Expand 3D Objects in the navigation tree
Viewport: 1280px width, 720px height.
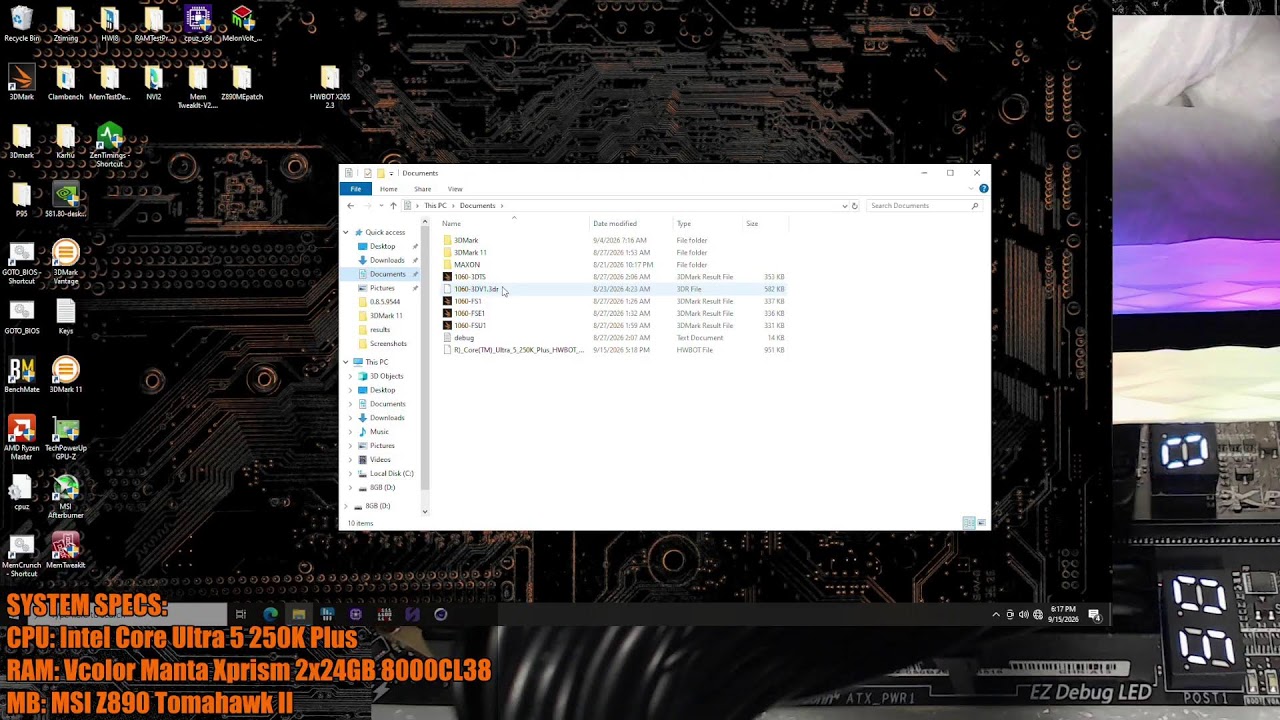coord(350,376)
